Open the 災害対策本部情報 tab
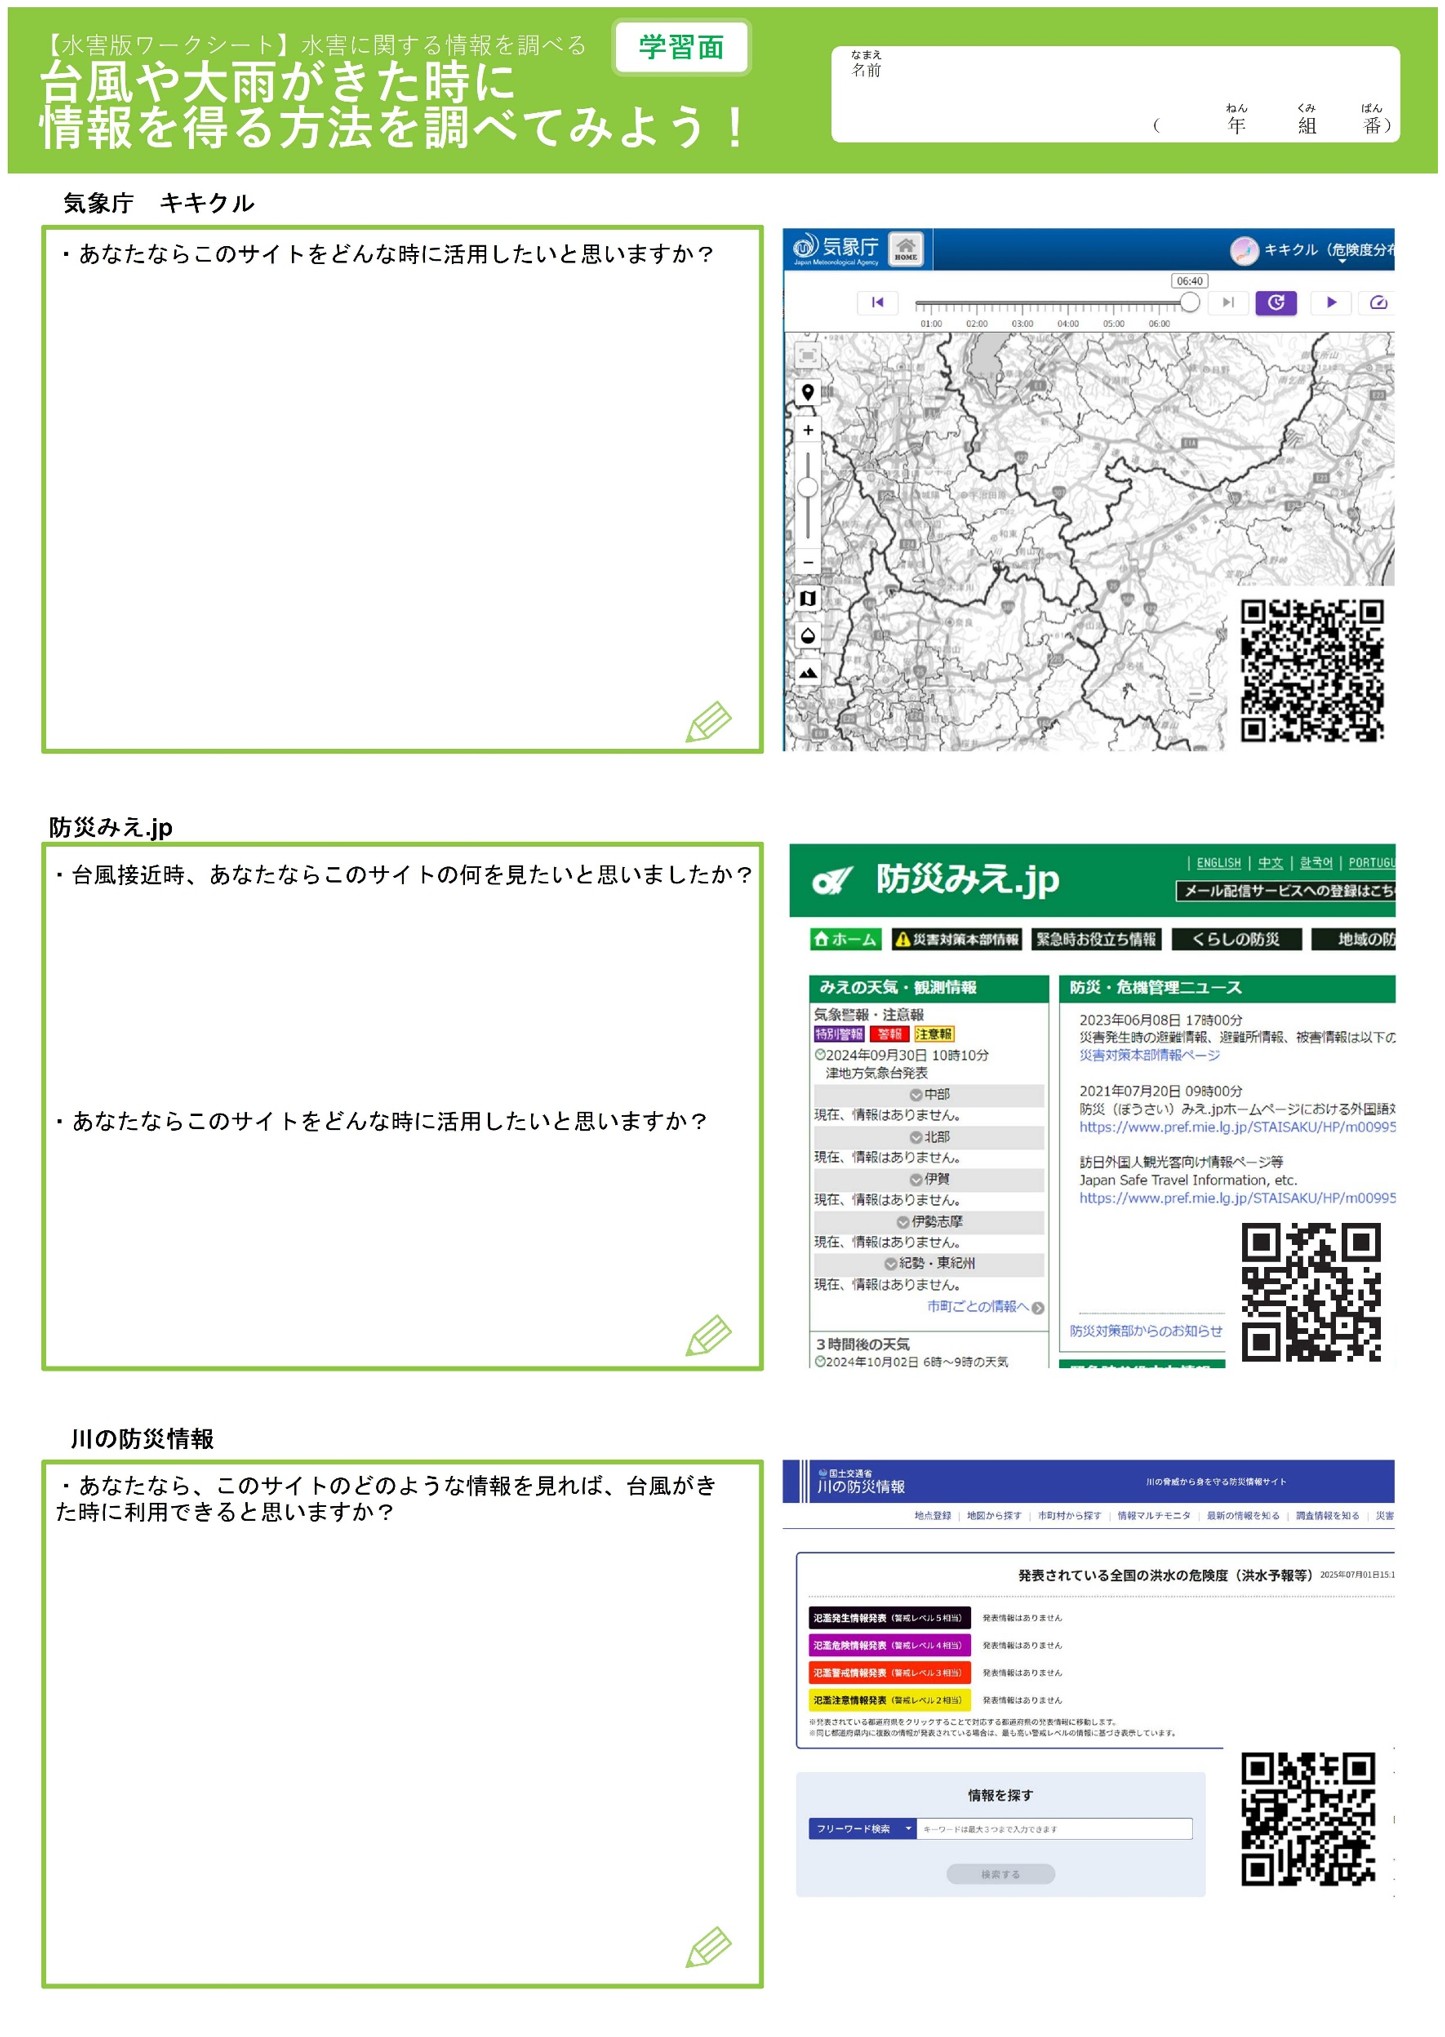This screenshot has height=2037, width=1445. point(956,939)
